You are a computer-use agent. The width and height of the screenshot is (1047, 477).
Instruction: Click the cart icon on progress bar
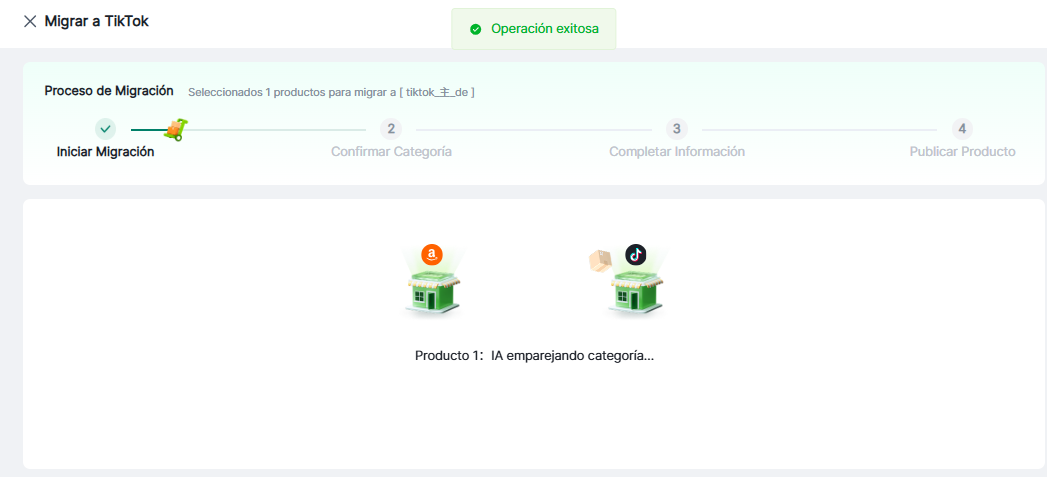point(176,130)
